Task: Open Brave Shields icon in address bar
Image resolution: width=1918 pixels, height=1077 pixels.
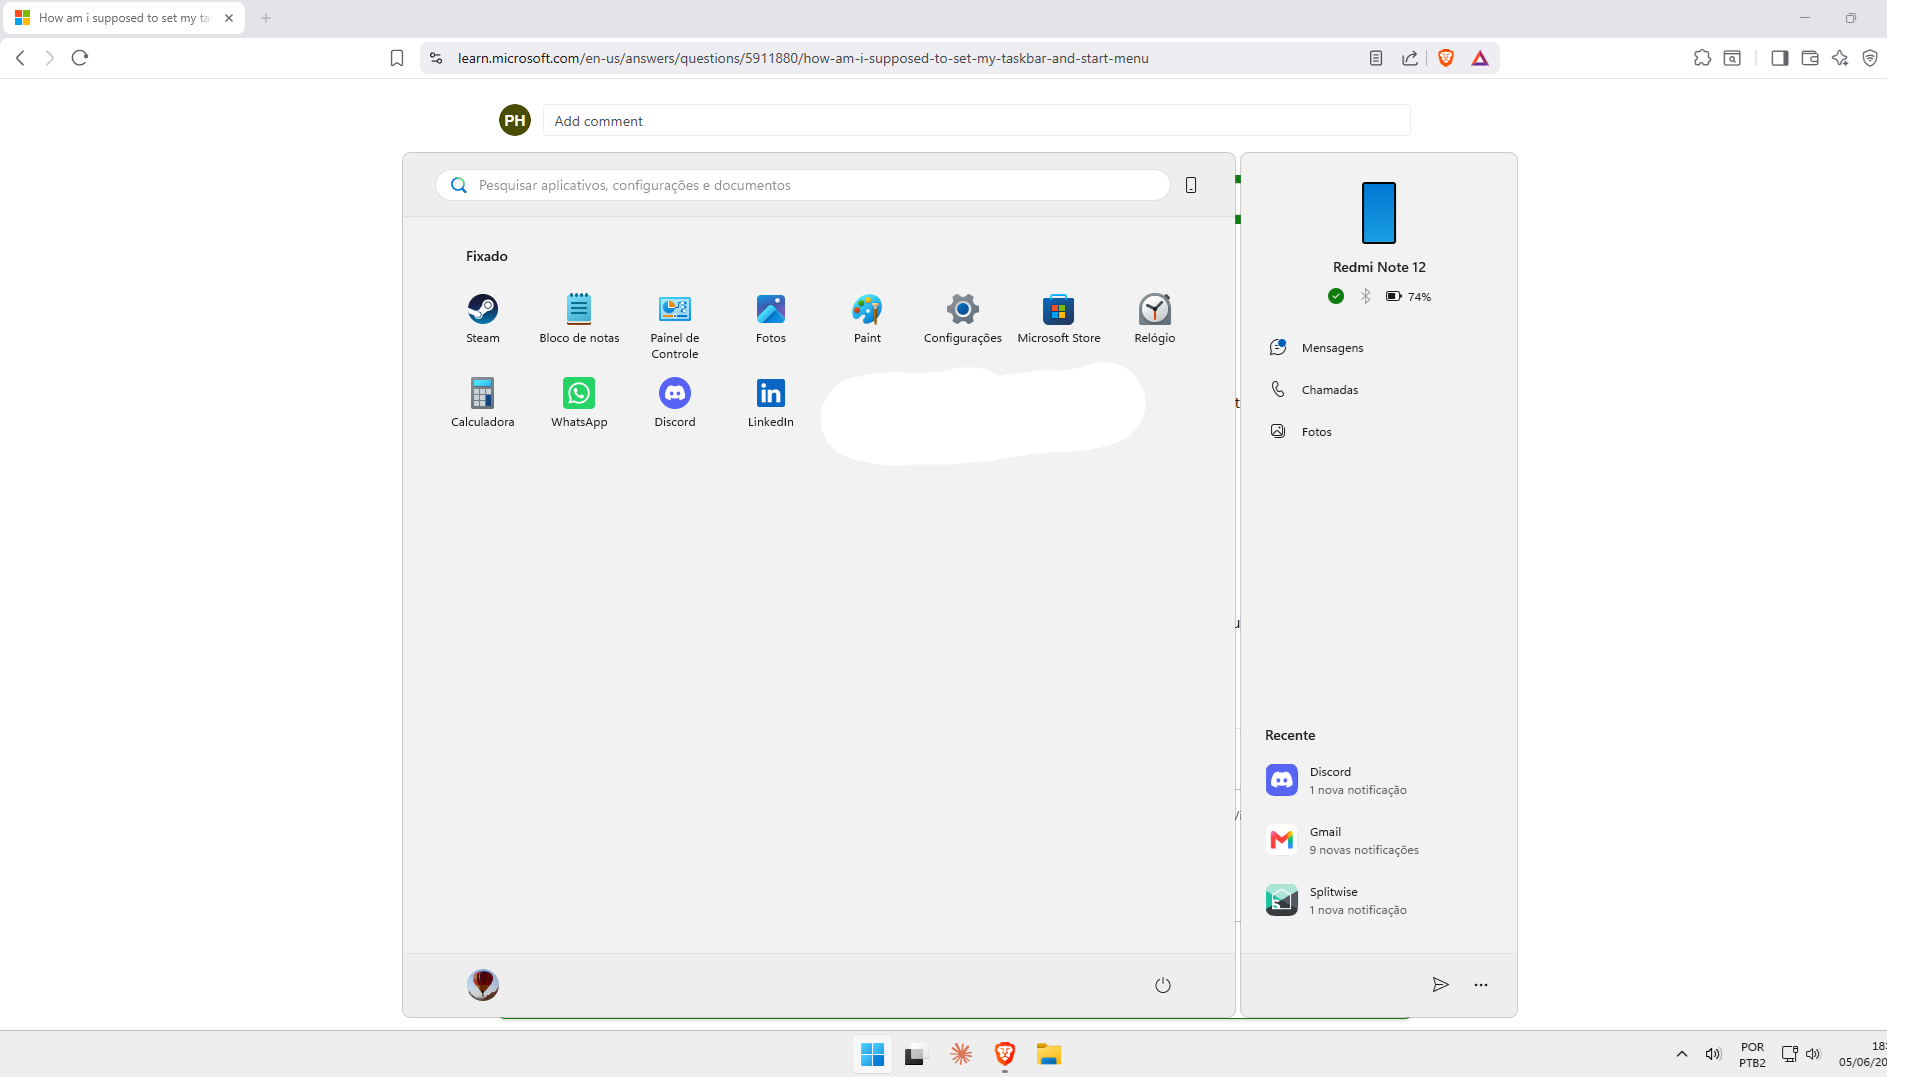Action: click(x=1446, y=58)
